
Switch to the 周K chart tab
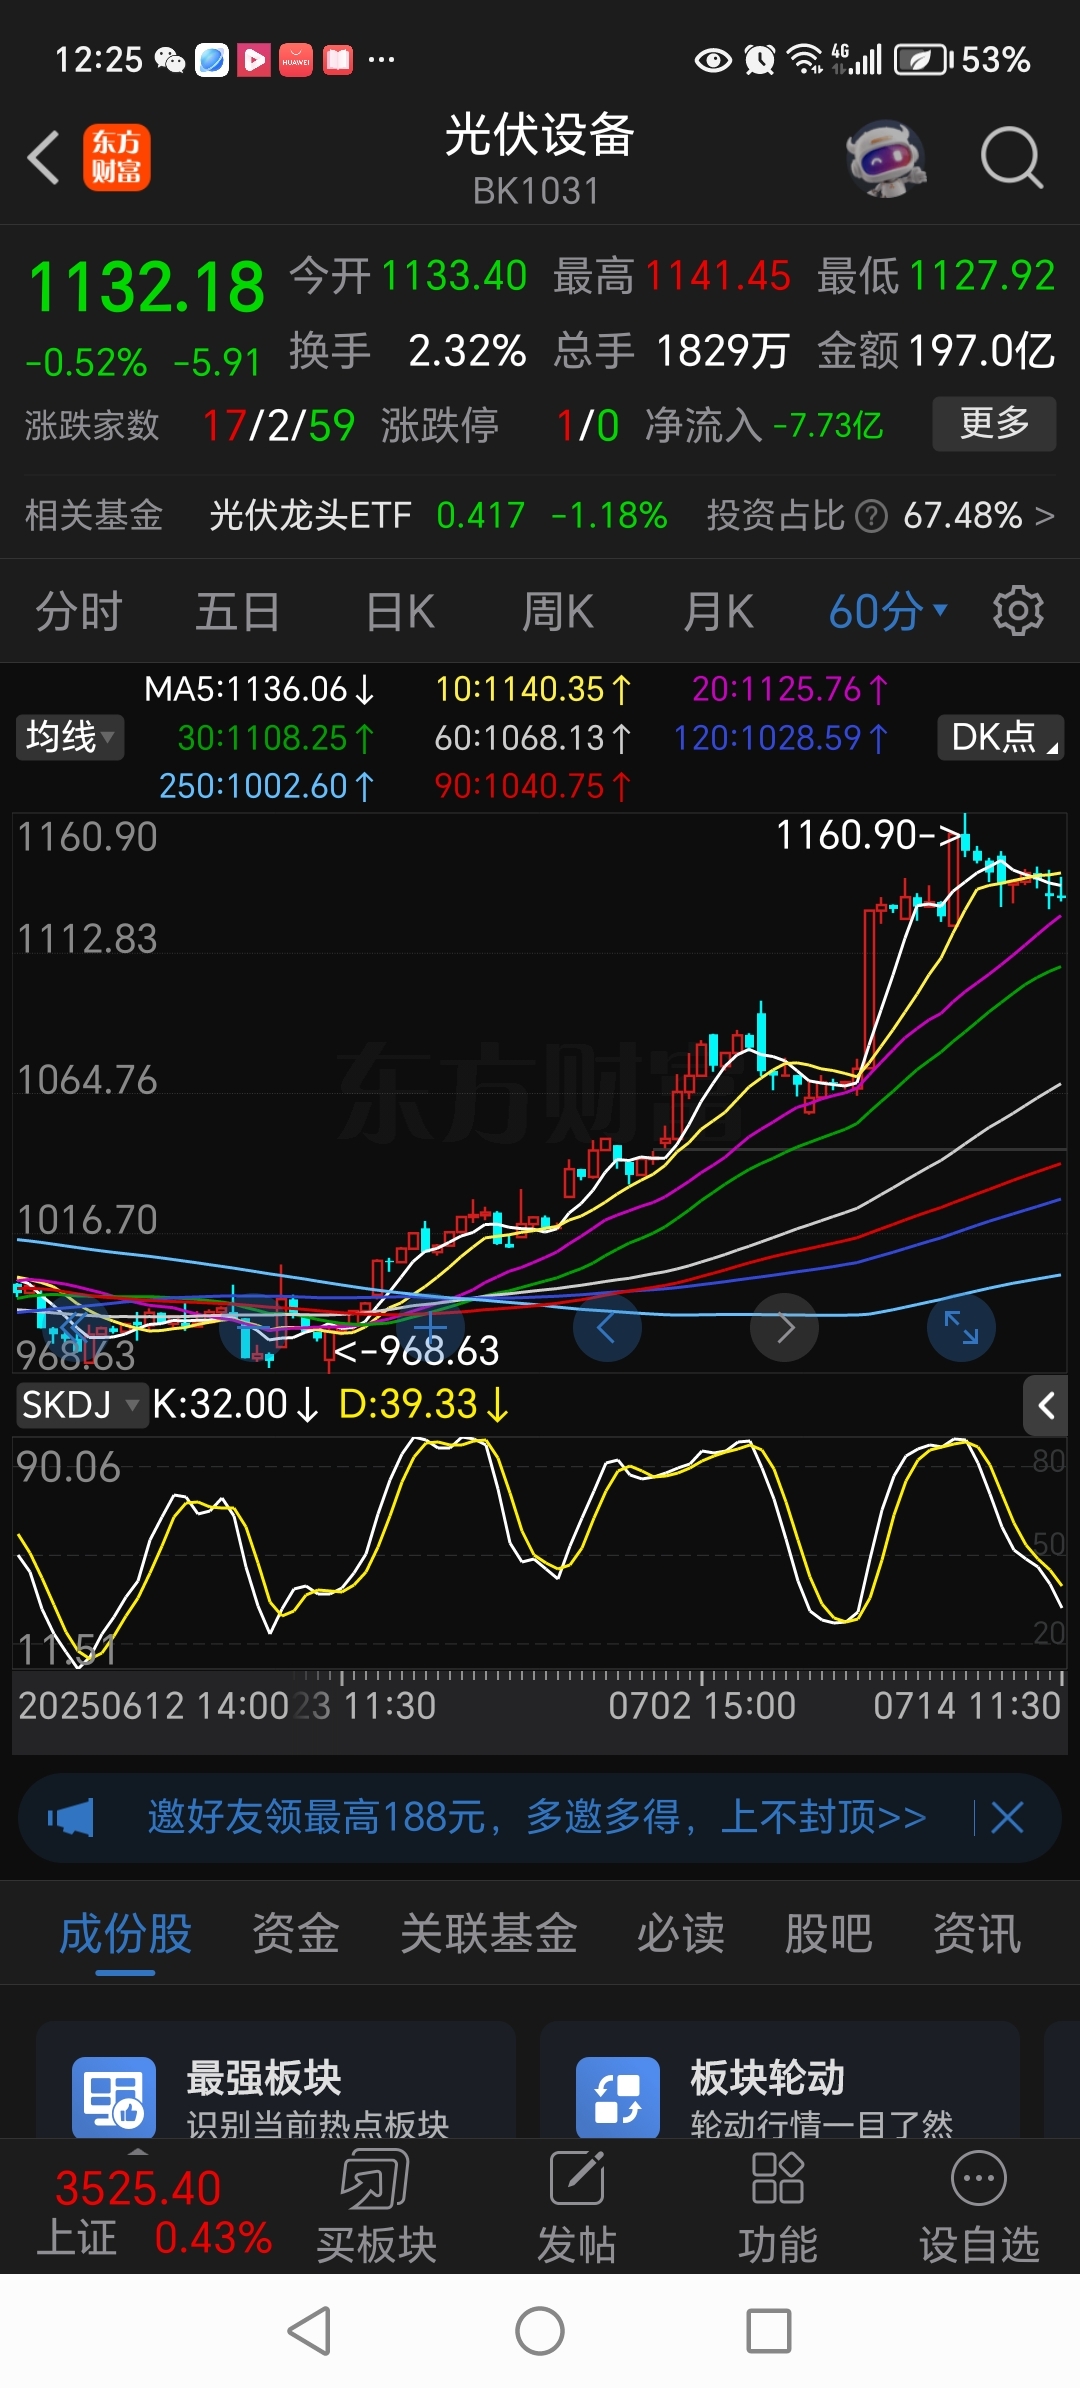click(x=558, y=611)
